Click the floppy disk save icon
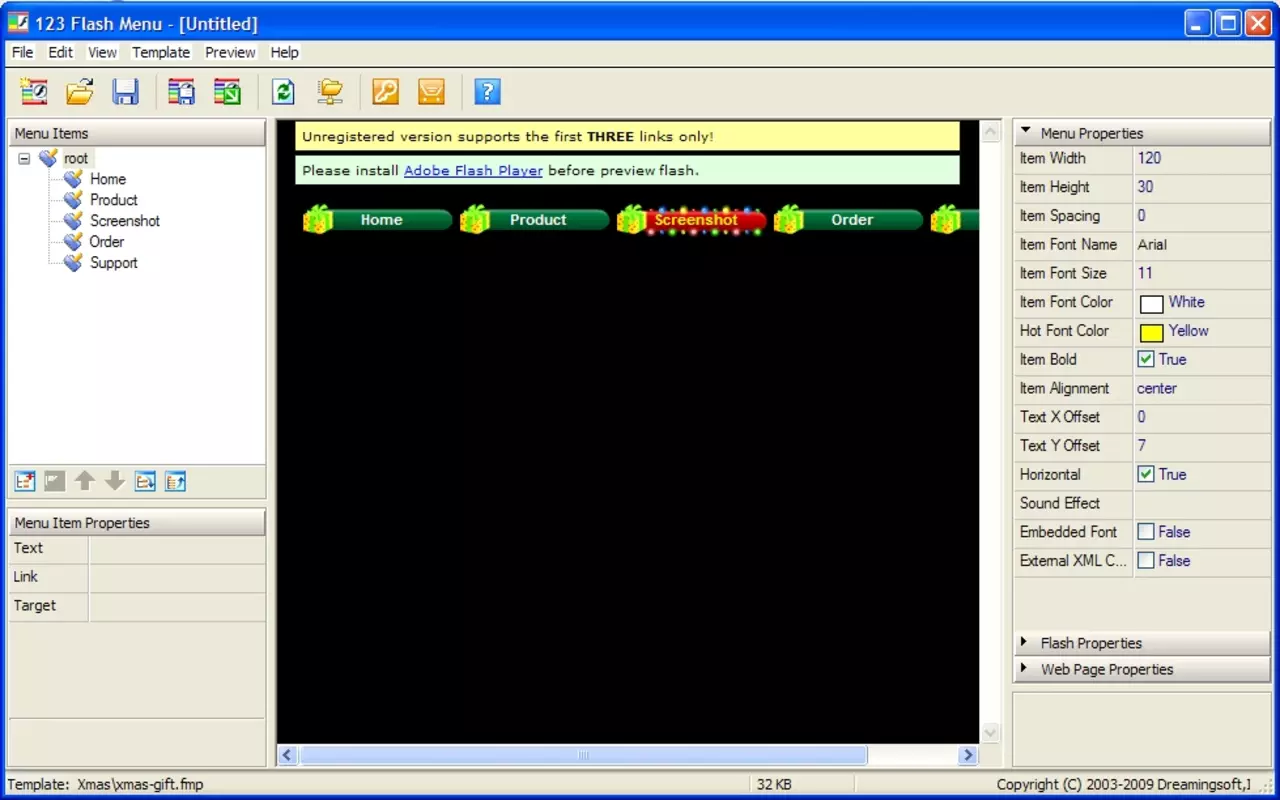Screen dimensions: 1280x800 click(x=125, y=92)
